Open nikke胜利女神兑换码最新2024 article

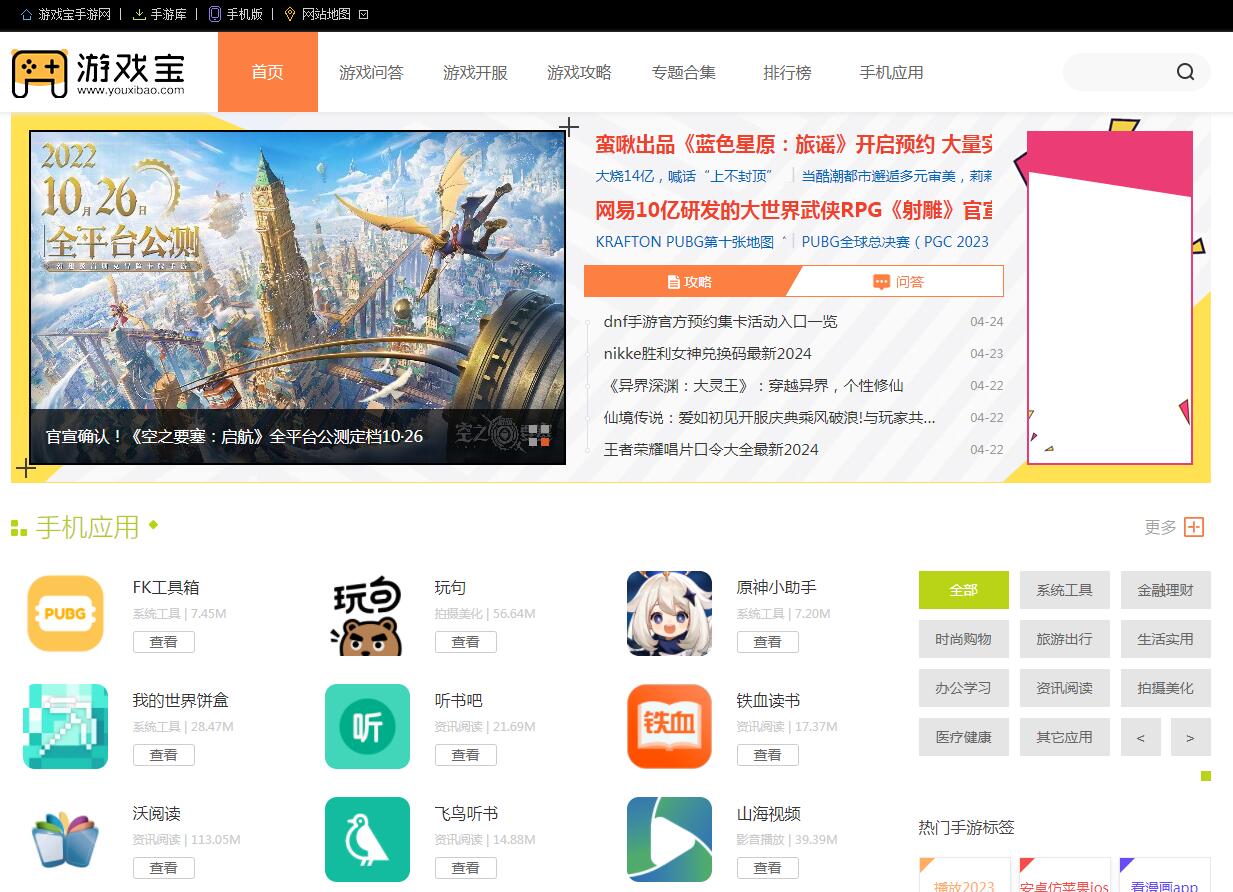708,354
